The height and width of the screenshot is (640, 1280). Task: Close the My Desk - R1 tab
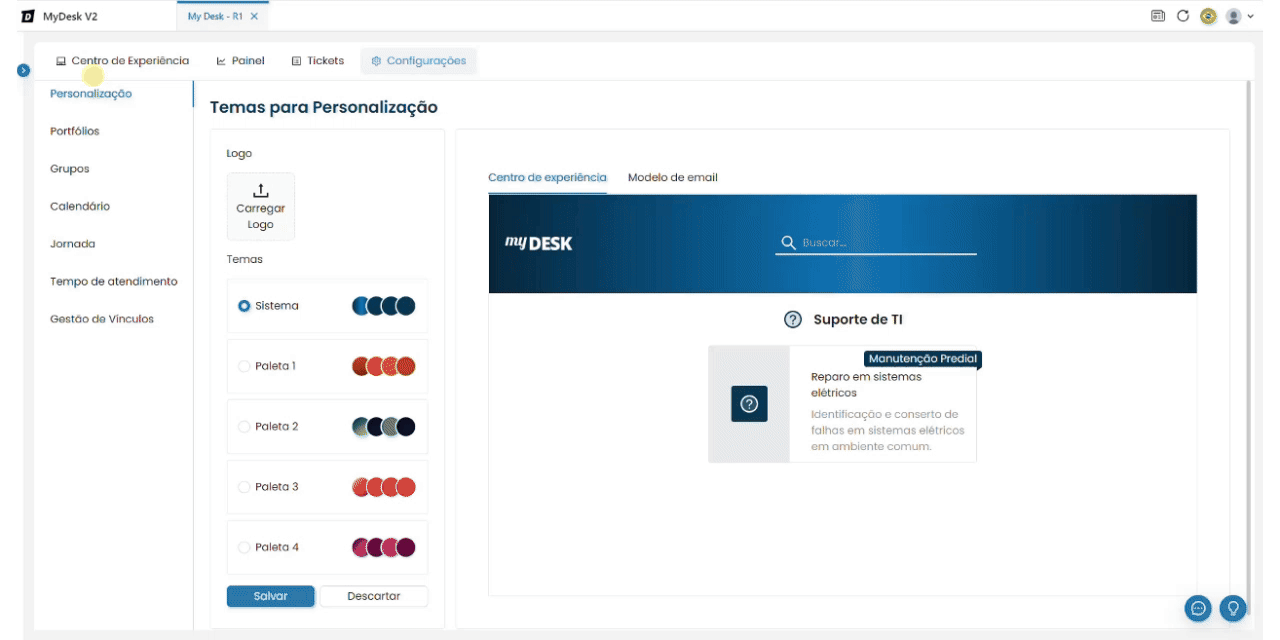(254, 17)
